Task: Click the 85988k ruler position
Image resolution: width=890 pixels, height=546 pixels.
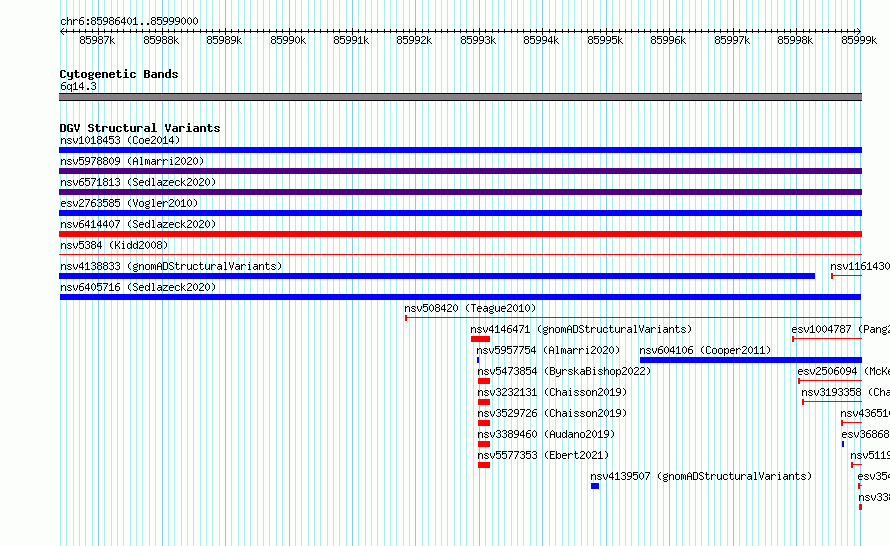Action: 161,40
